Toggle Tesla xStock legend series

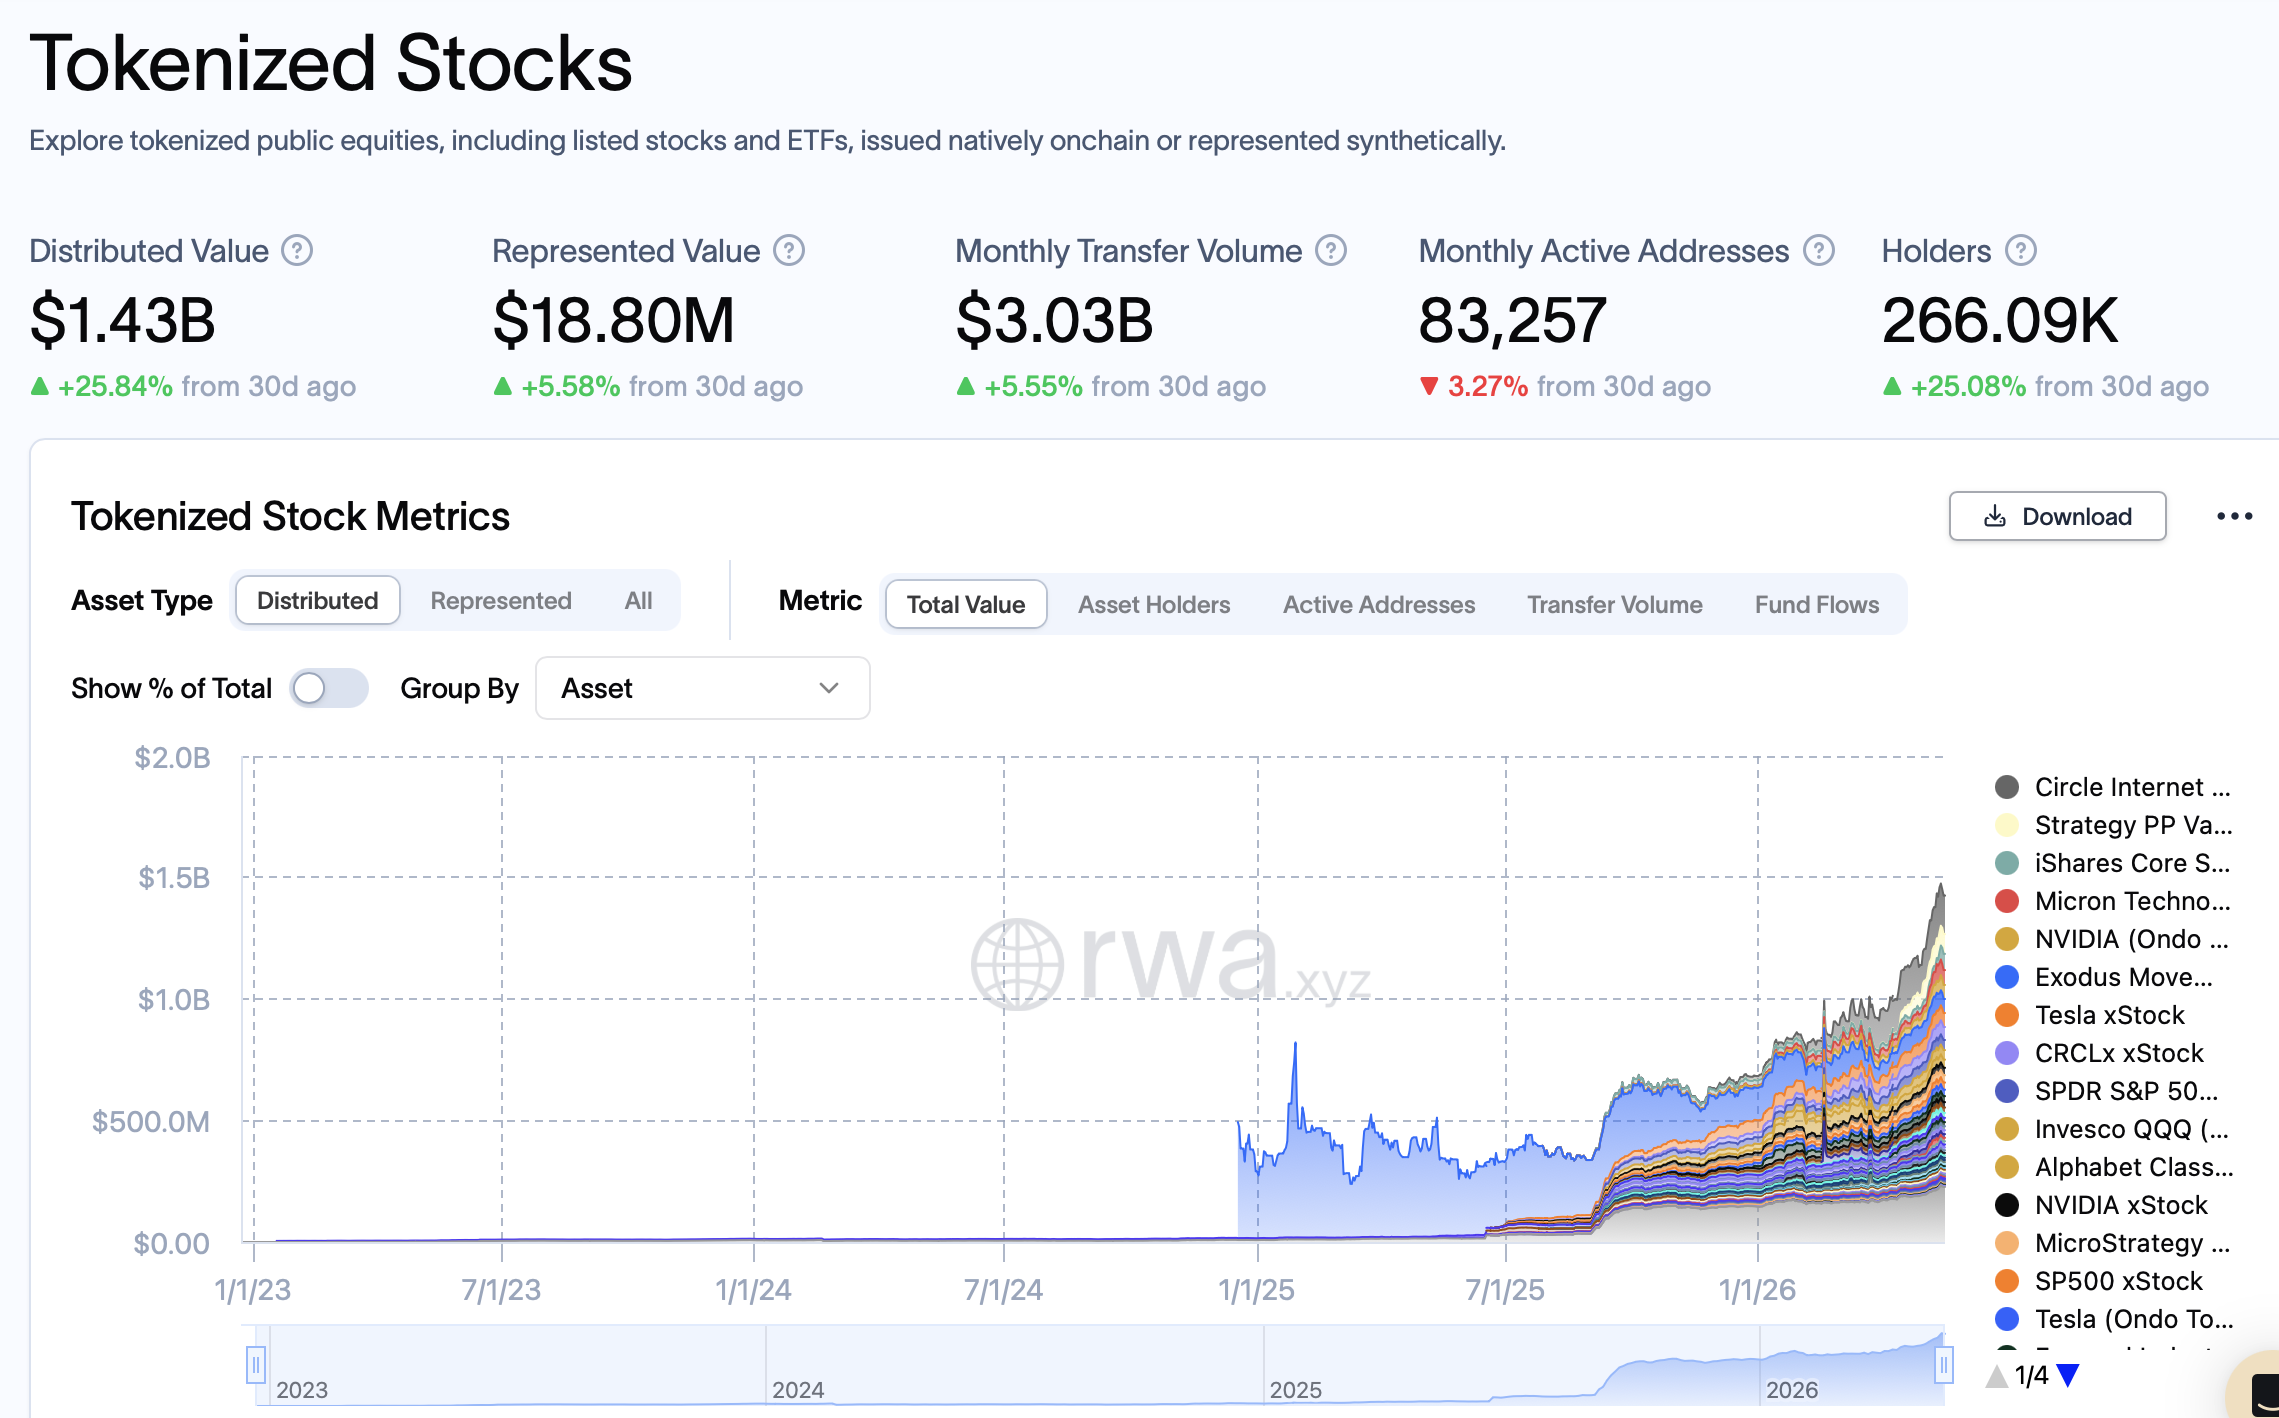click(2090, 1015)
